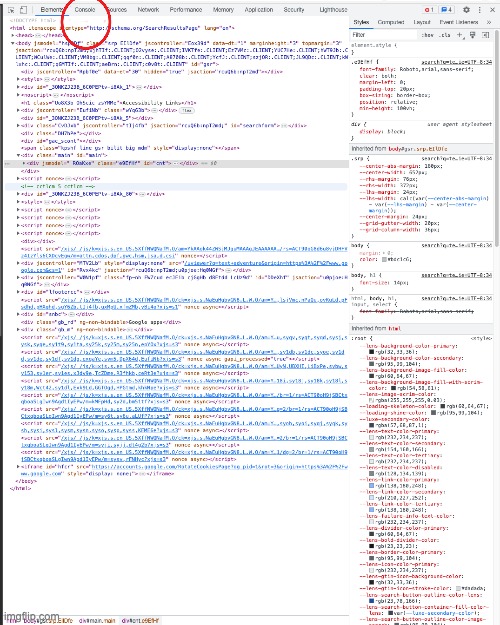Toggle the :hov element state button

pyautogui.click(x=427, y=35)
